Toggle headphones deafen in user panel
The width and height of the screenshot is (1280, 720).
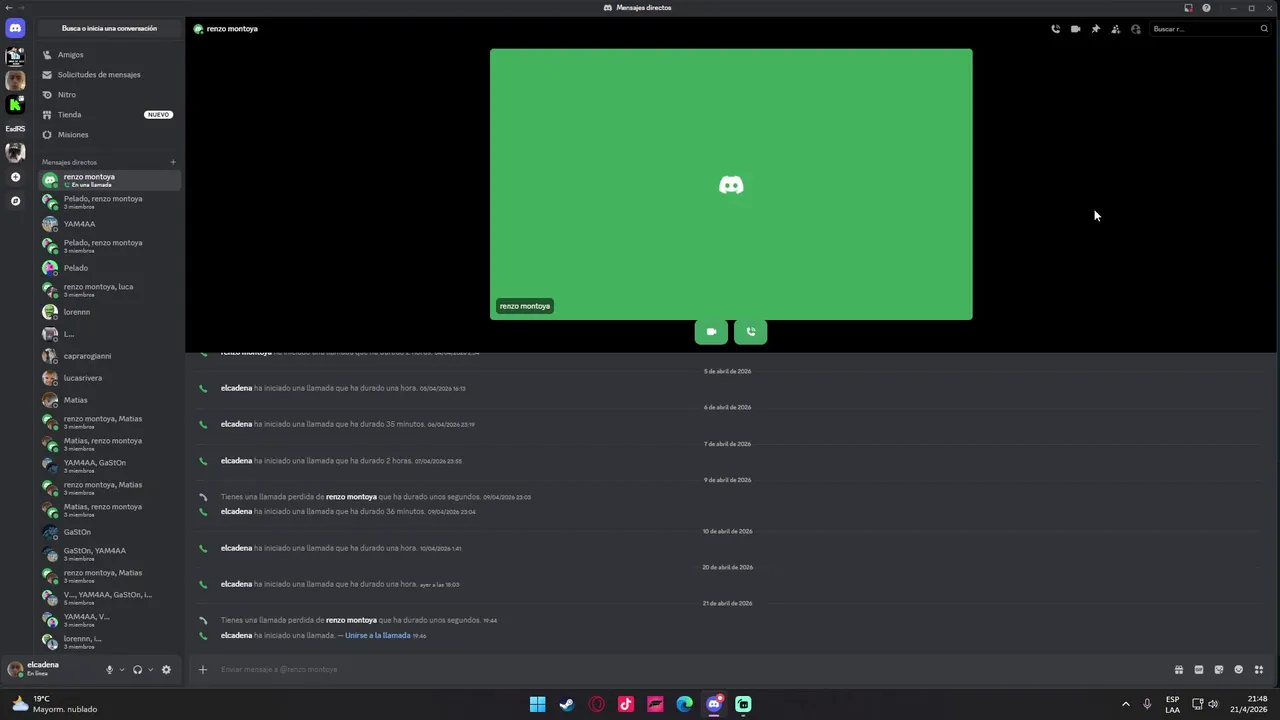[x=137, y=670]
